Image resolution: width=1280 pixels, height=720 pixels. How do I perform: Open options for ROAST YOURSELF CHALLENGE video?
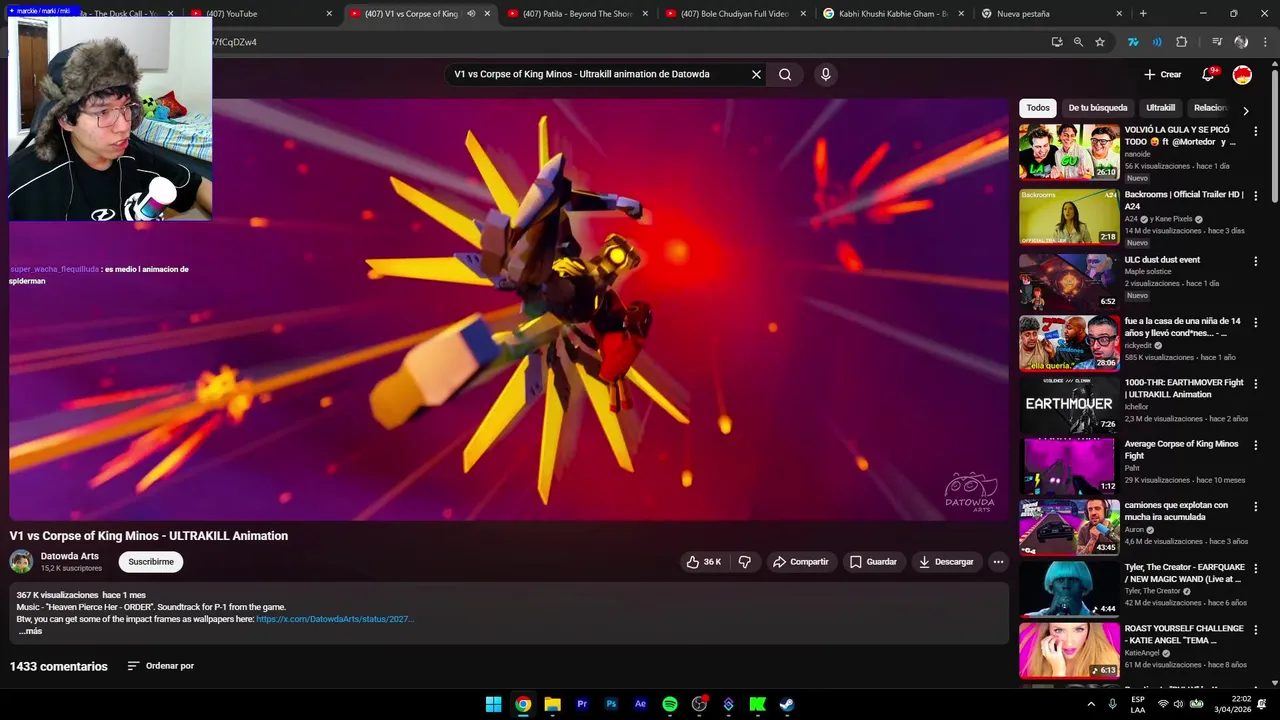1256,630
